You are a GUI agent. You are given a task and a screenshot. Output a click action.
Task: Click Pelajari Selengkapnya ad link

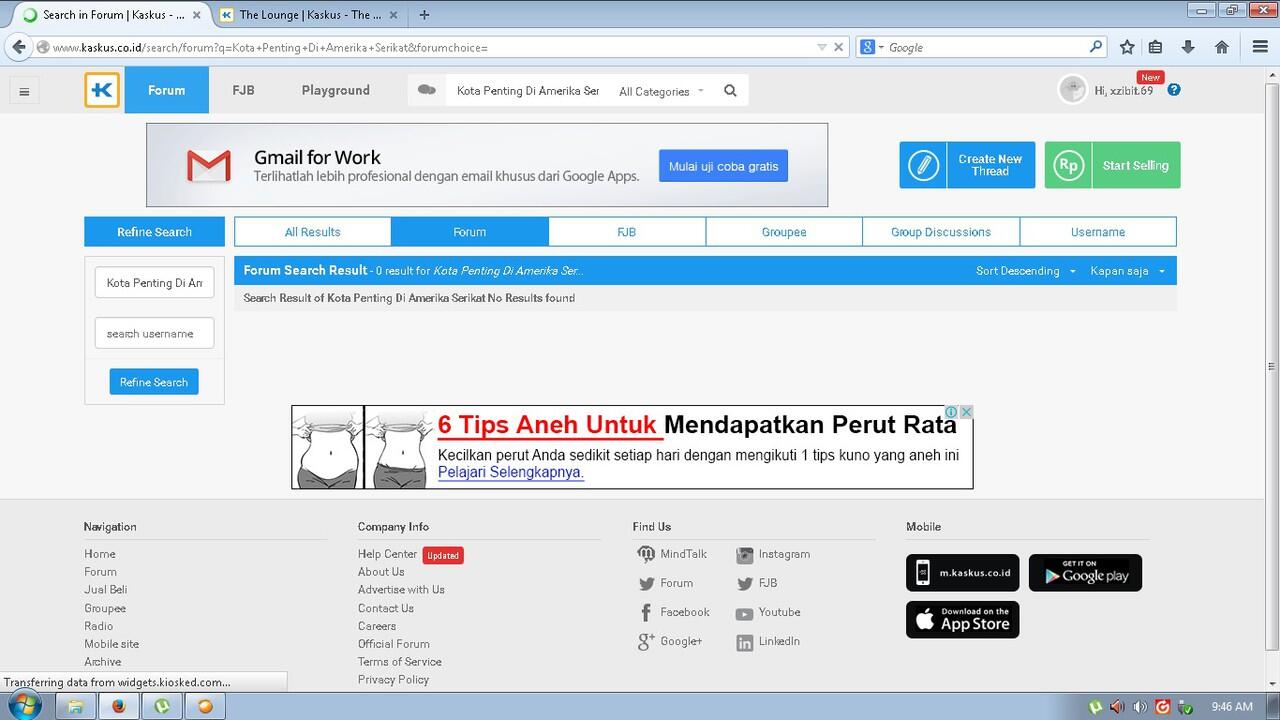point(510,473)
